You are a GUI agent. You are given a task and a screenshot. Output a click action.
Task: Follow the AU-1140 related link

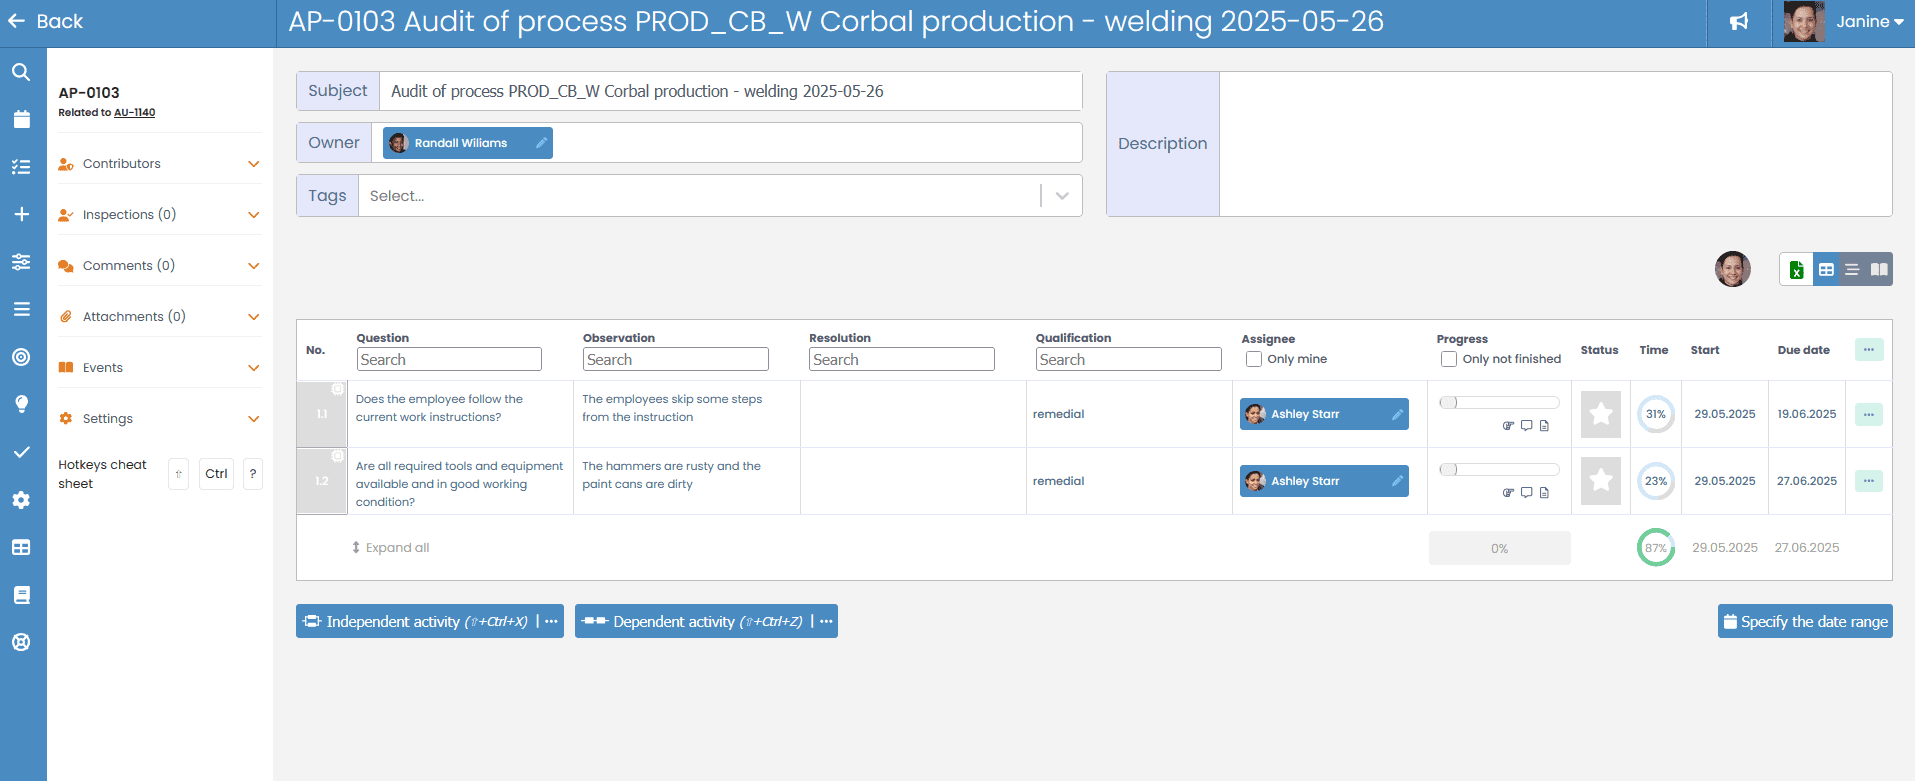pos(134,113)
